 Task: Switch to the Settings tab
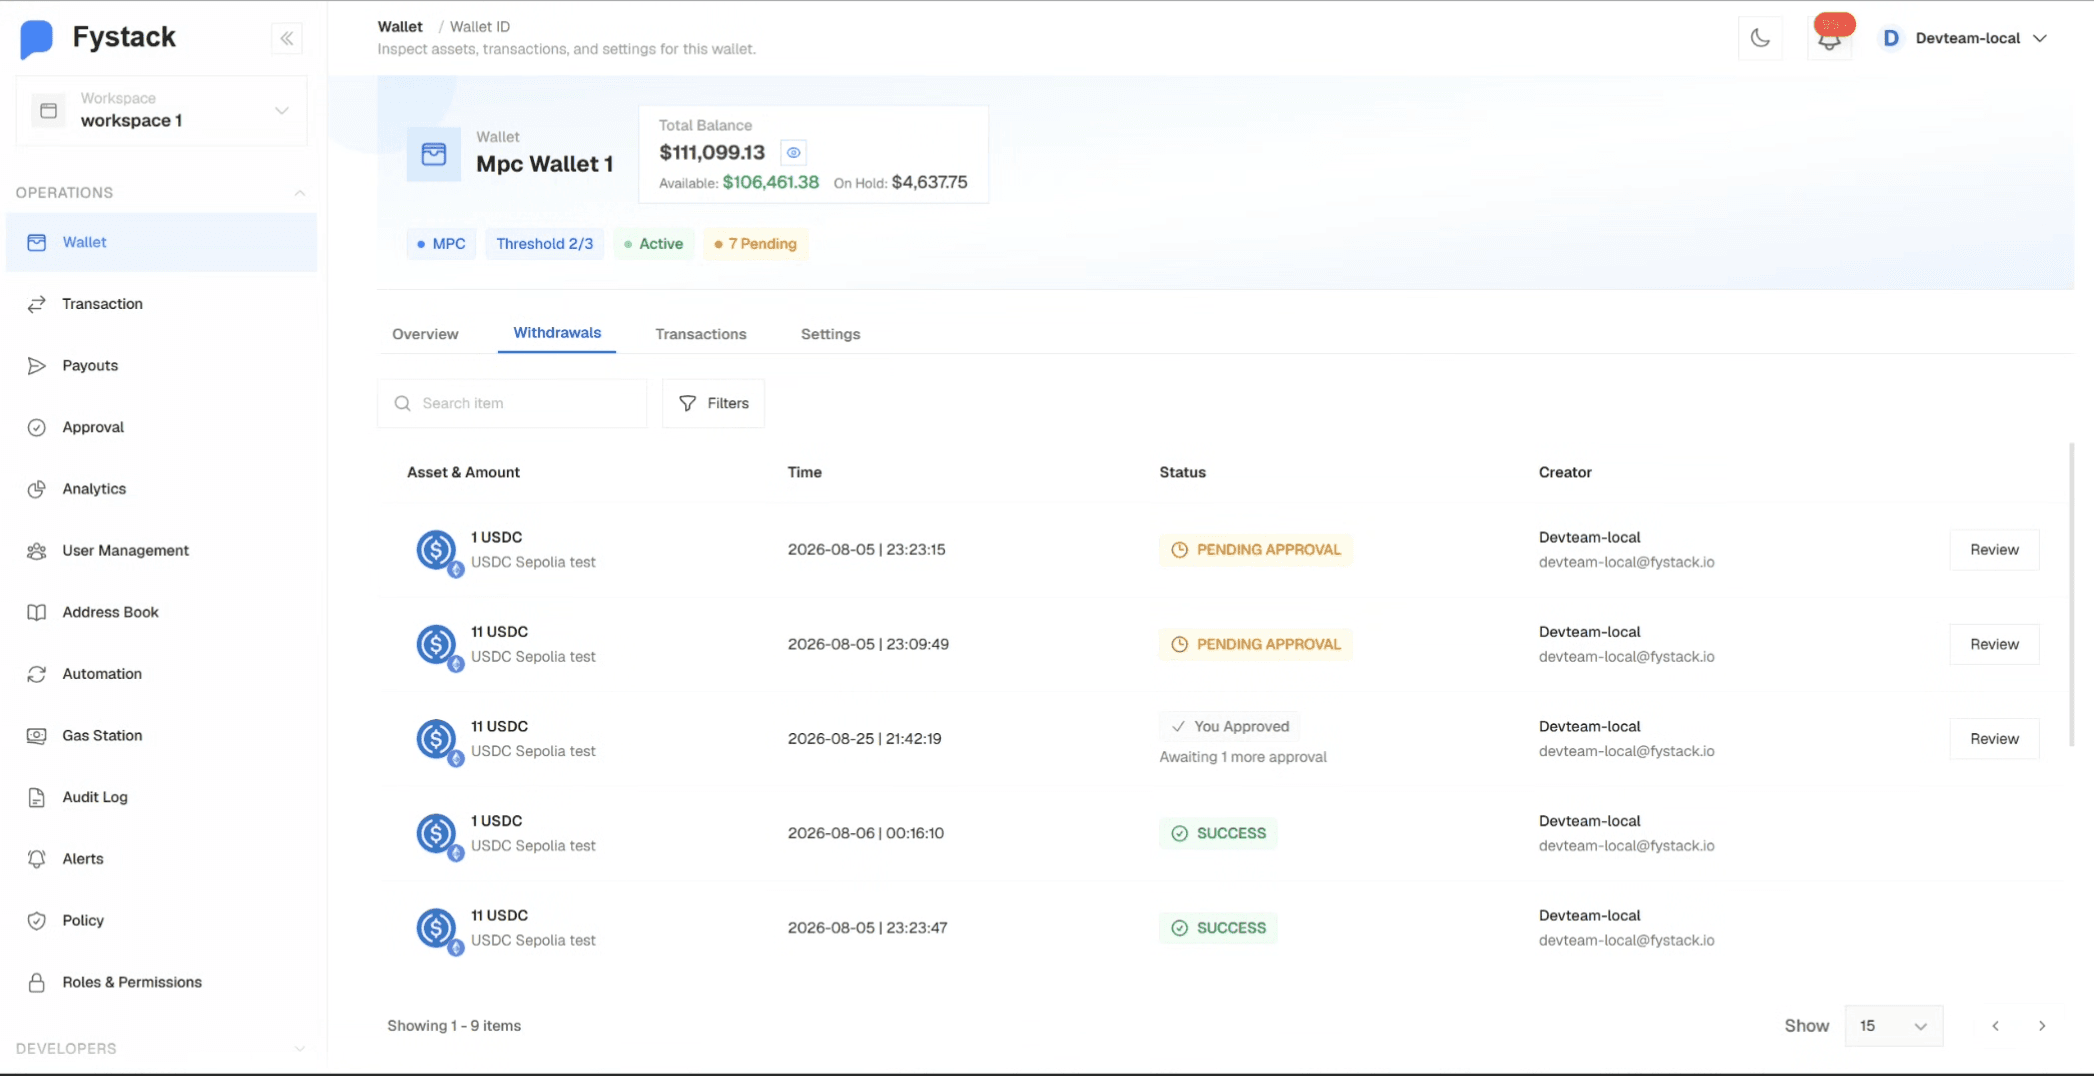830,334
